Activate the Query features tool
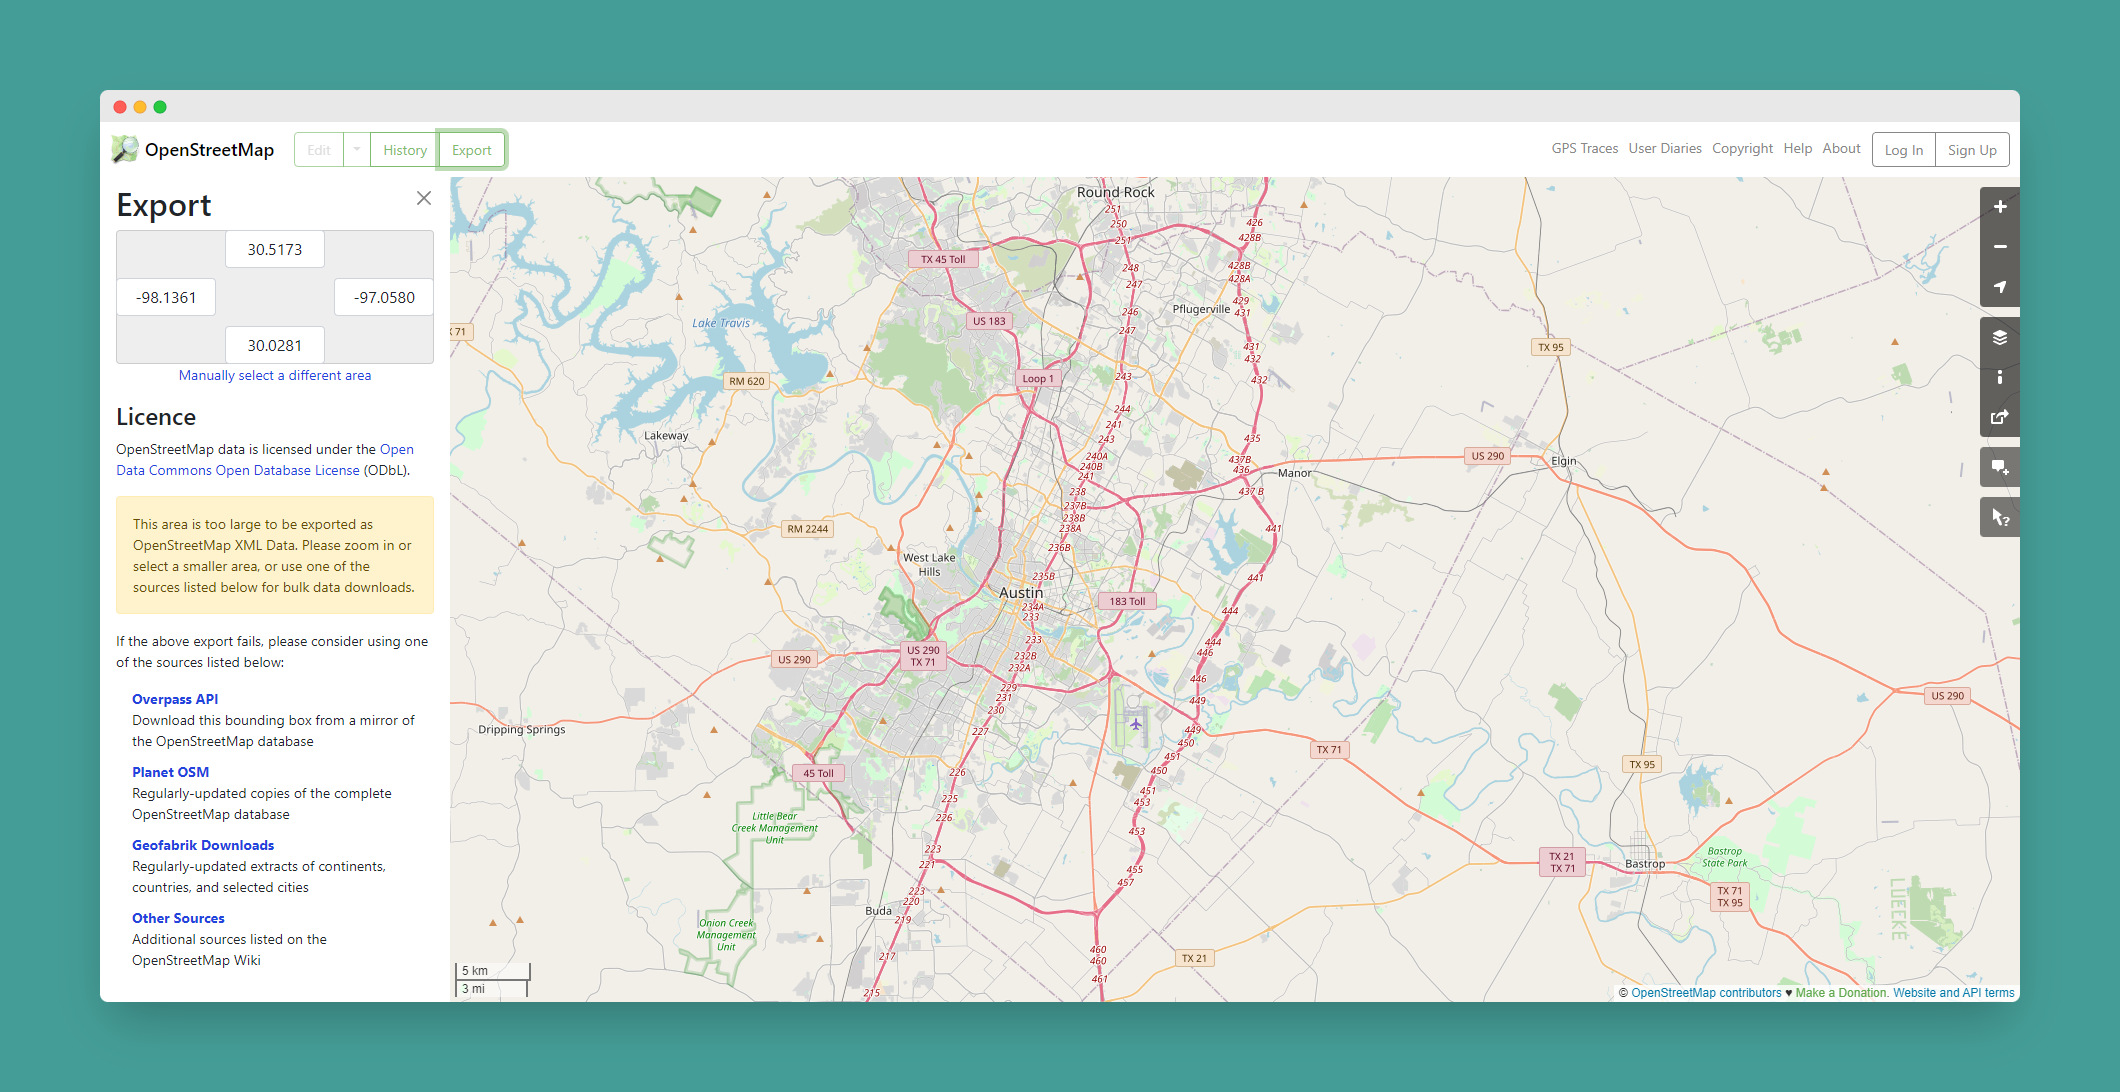The width and height of the screenshot is (2120, 1092). point(1999,517)
